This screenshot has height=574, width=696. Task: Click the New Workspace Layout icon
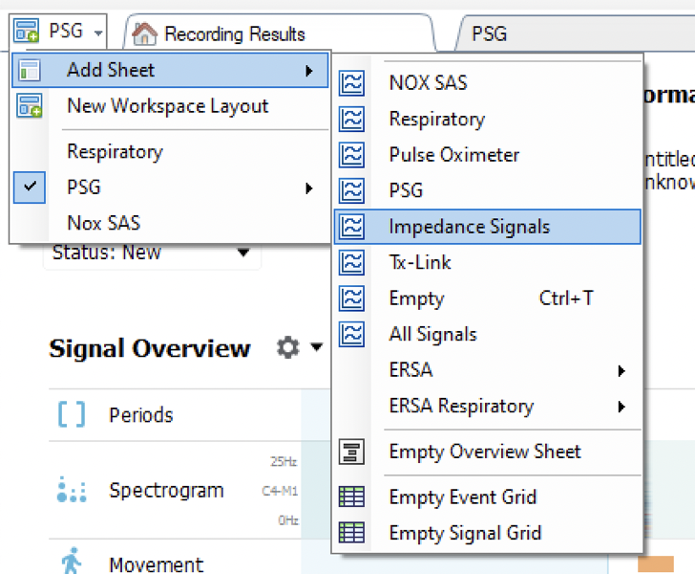pos(29,106)
